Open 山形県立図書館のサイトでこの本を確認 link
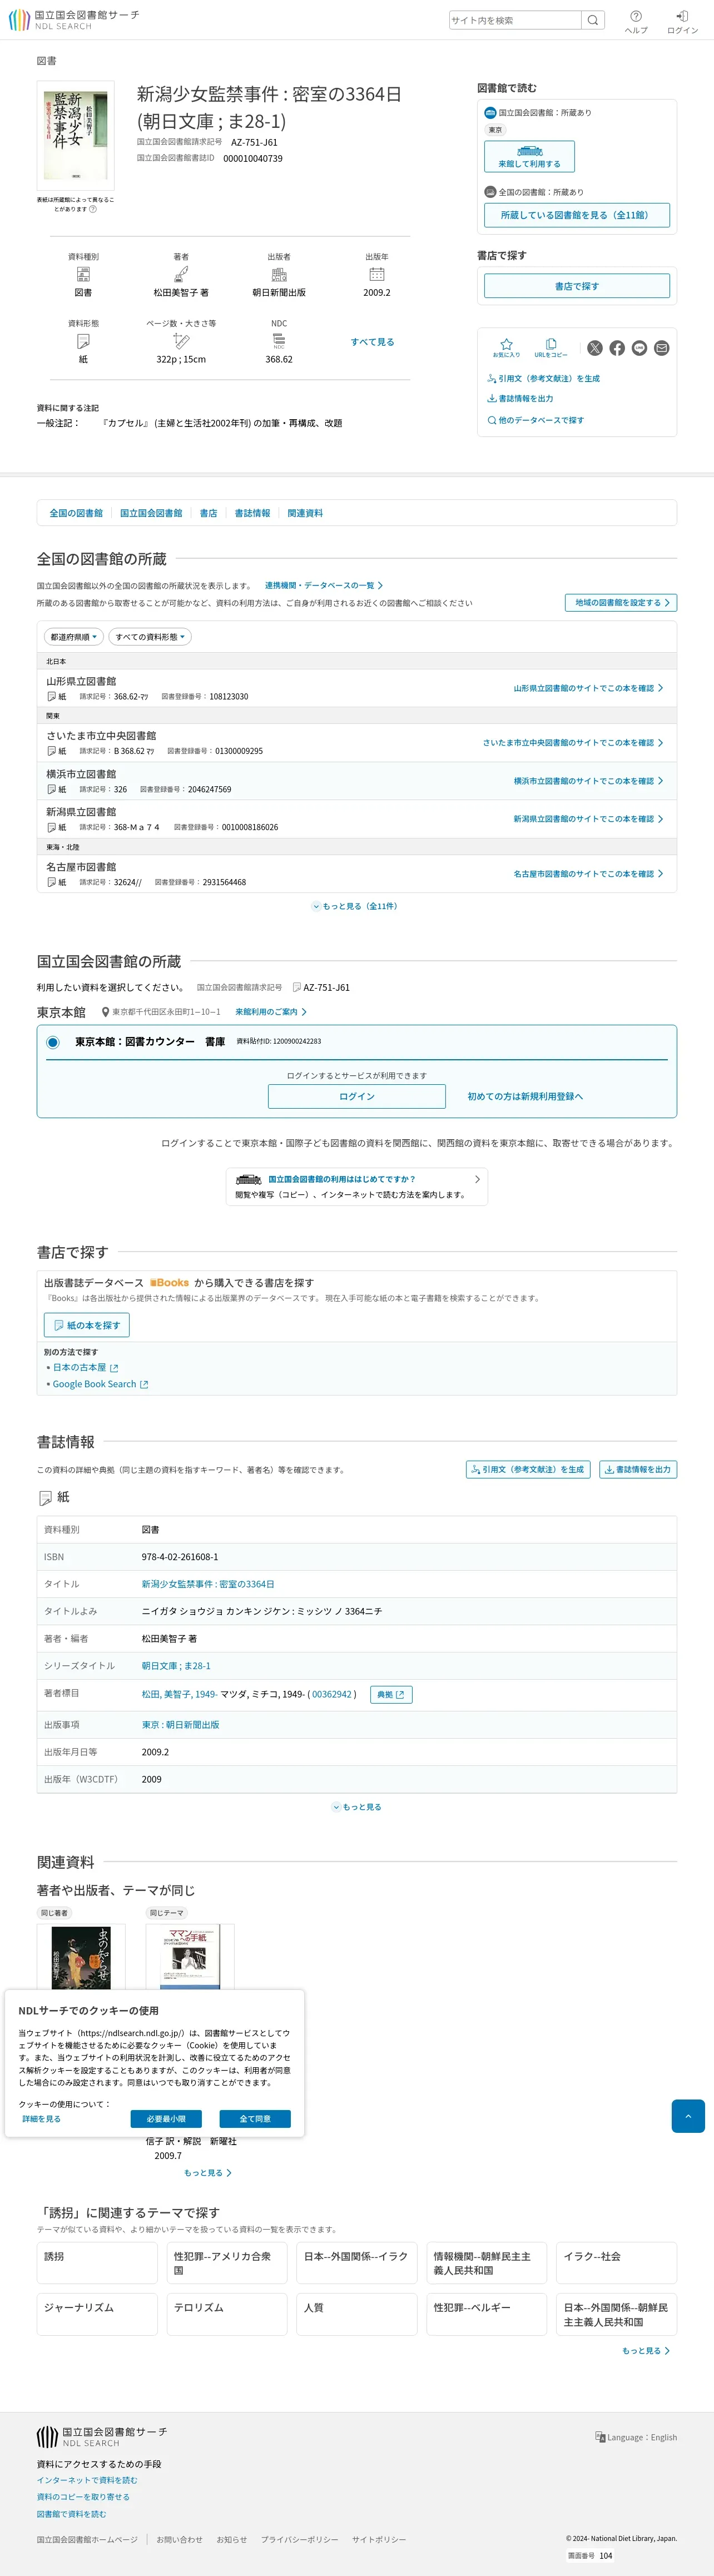 (588, 688)
